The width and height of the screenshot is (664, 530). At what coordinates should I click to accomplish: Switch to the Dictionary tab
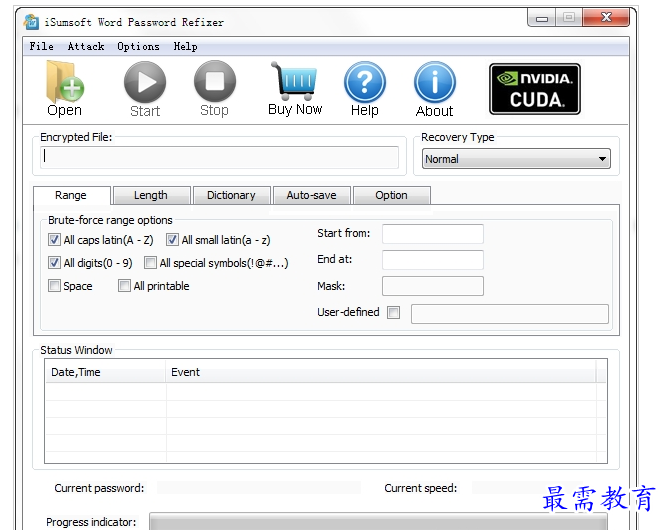point(231,196)
